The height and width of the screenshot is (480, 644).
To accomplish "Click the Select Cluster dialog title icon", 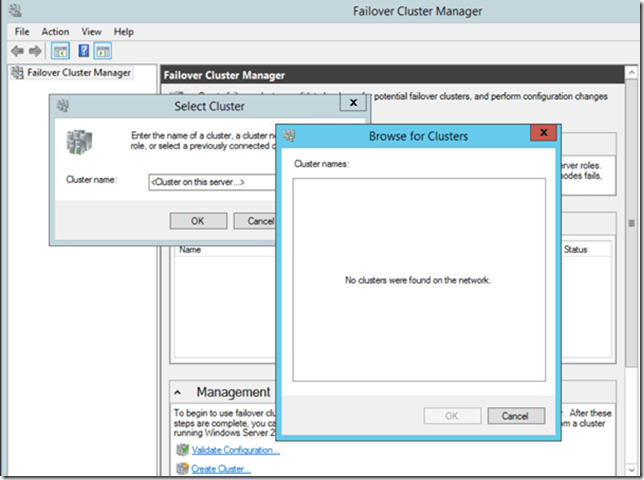I will [64, 105].
